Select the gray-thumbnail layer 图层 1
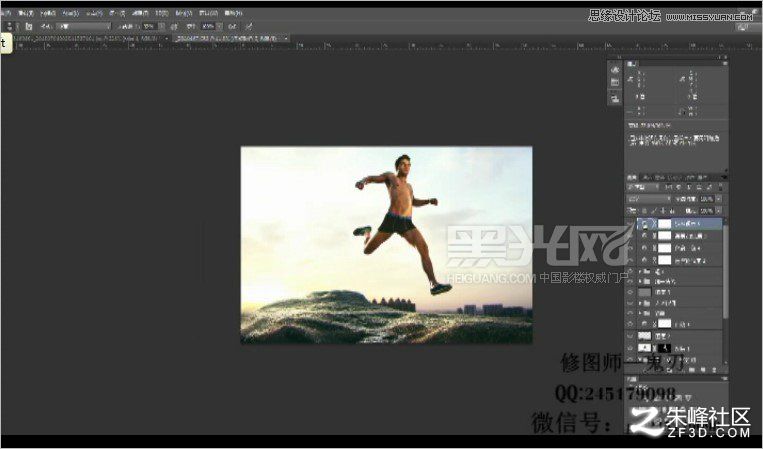Screen dimensions: 763x449 click(x=680, y=292)
